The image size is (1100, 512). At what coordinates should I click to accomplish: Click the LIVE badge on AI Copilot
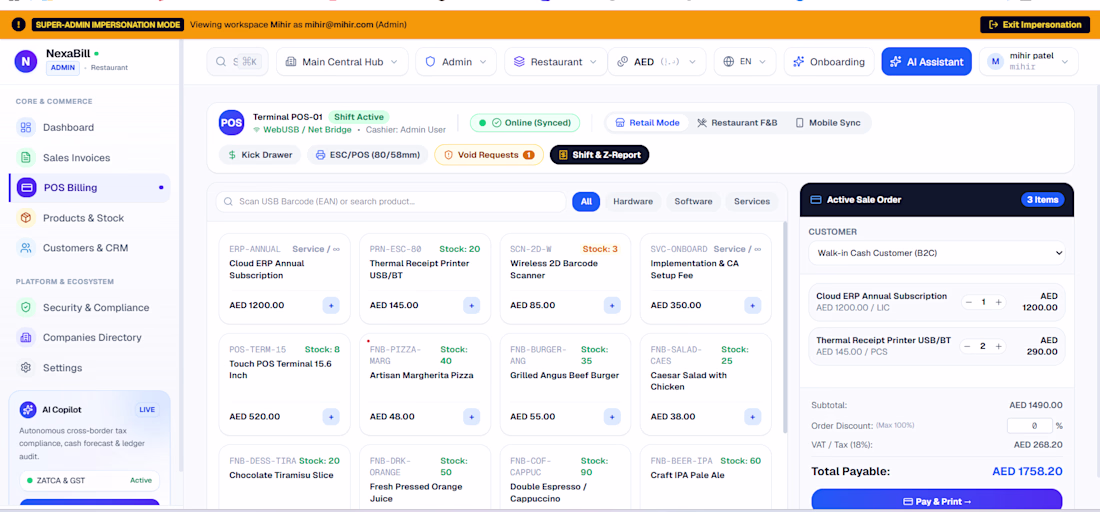pos(147,410)
